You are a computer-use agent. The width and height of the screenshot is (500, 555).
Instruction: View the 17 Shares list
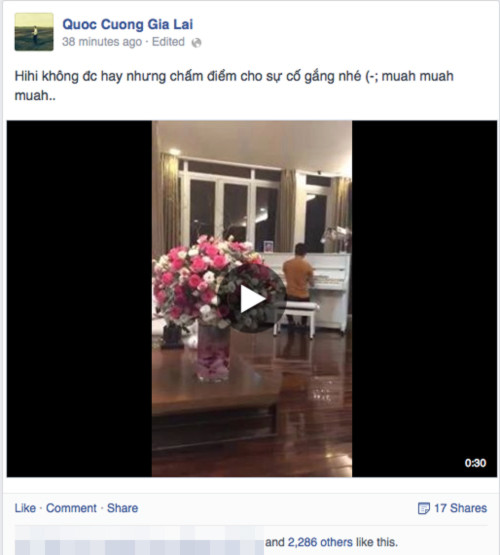[x=460, y=508]
